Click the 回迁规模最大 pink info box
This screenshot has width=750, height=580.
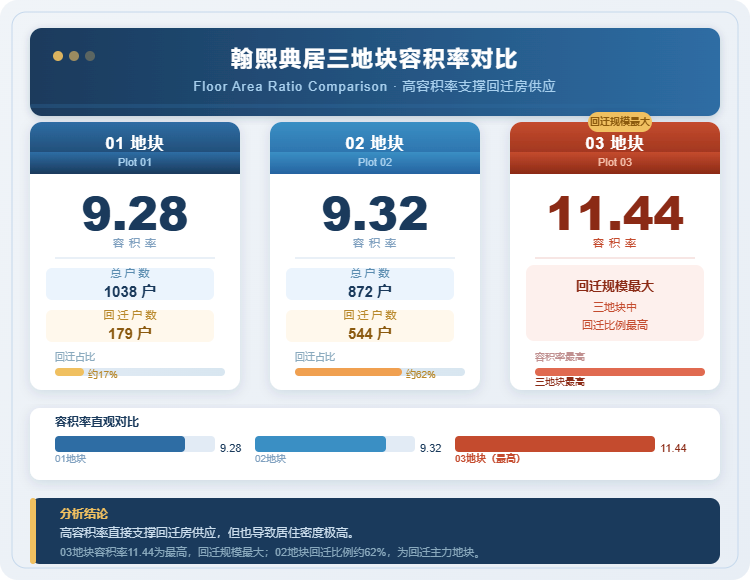point(615,303)
